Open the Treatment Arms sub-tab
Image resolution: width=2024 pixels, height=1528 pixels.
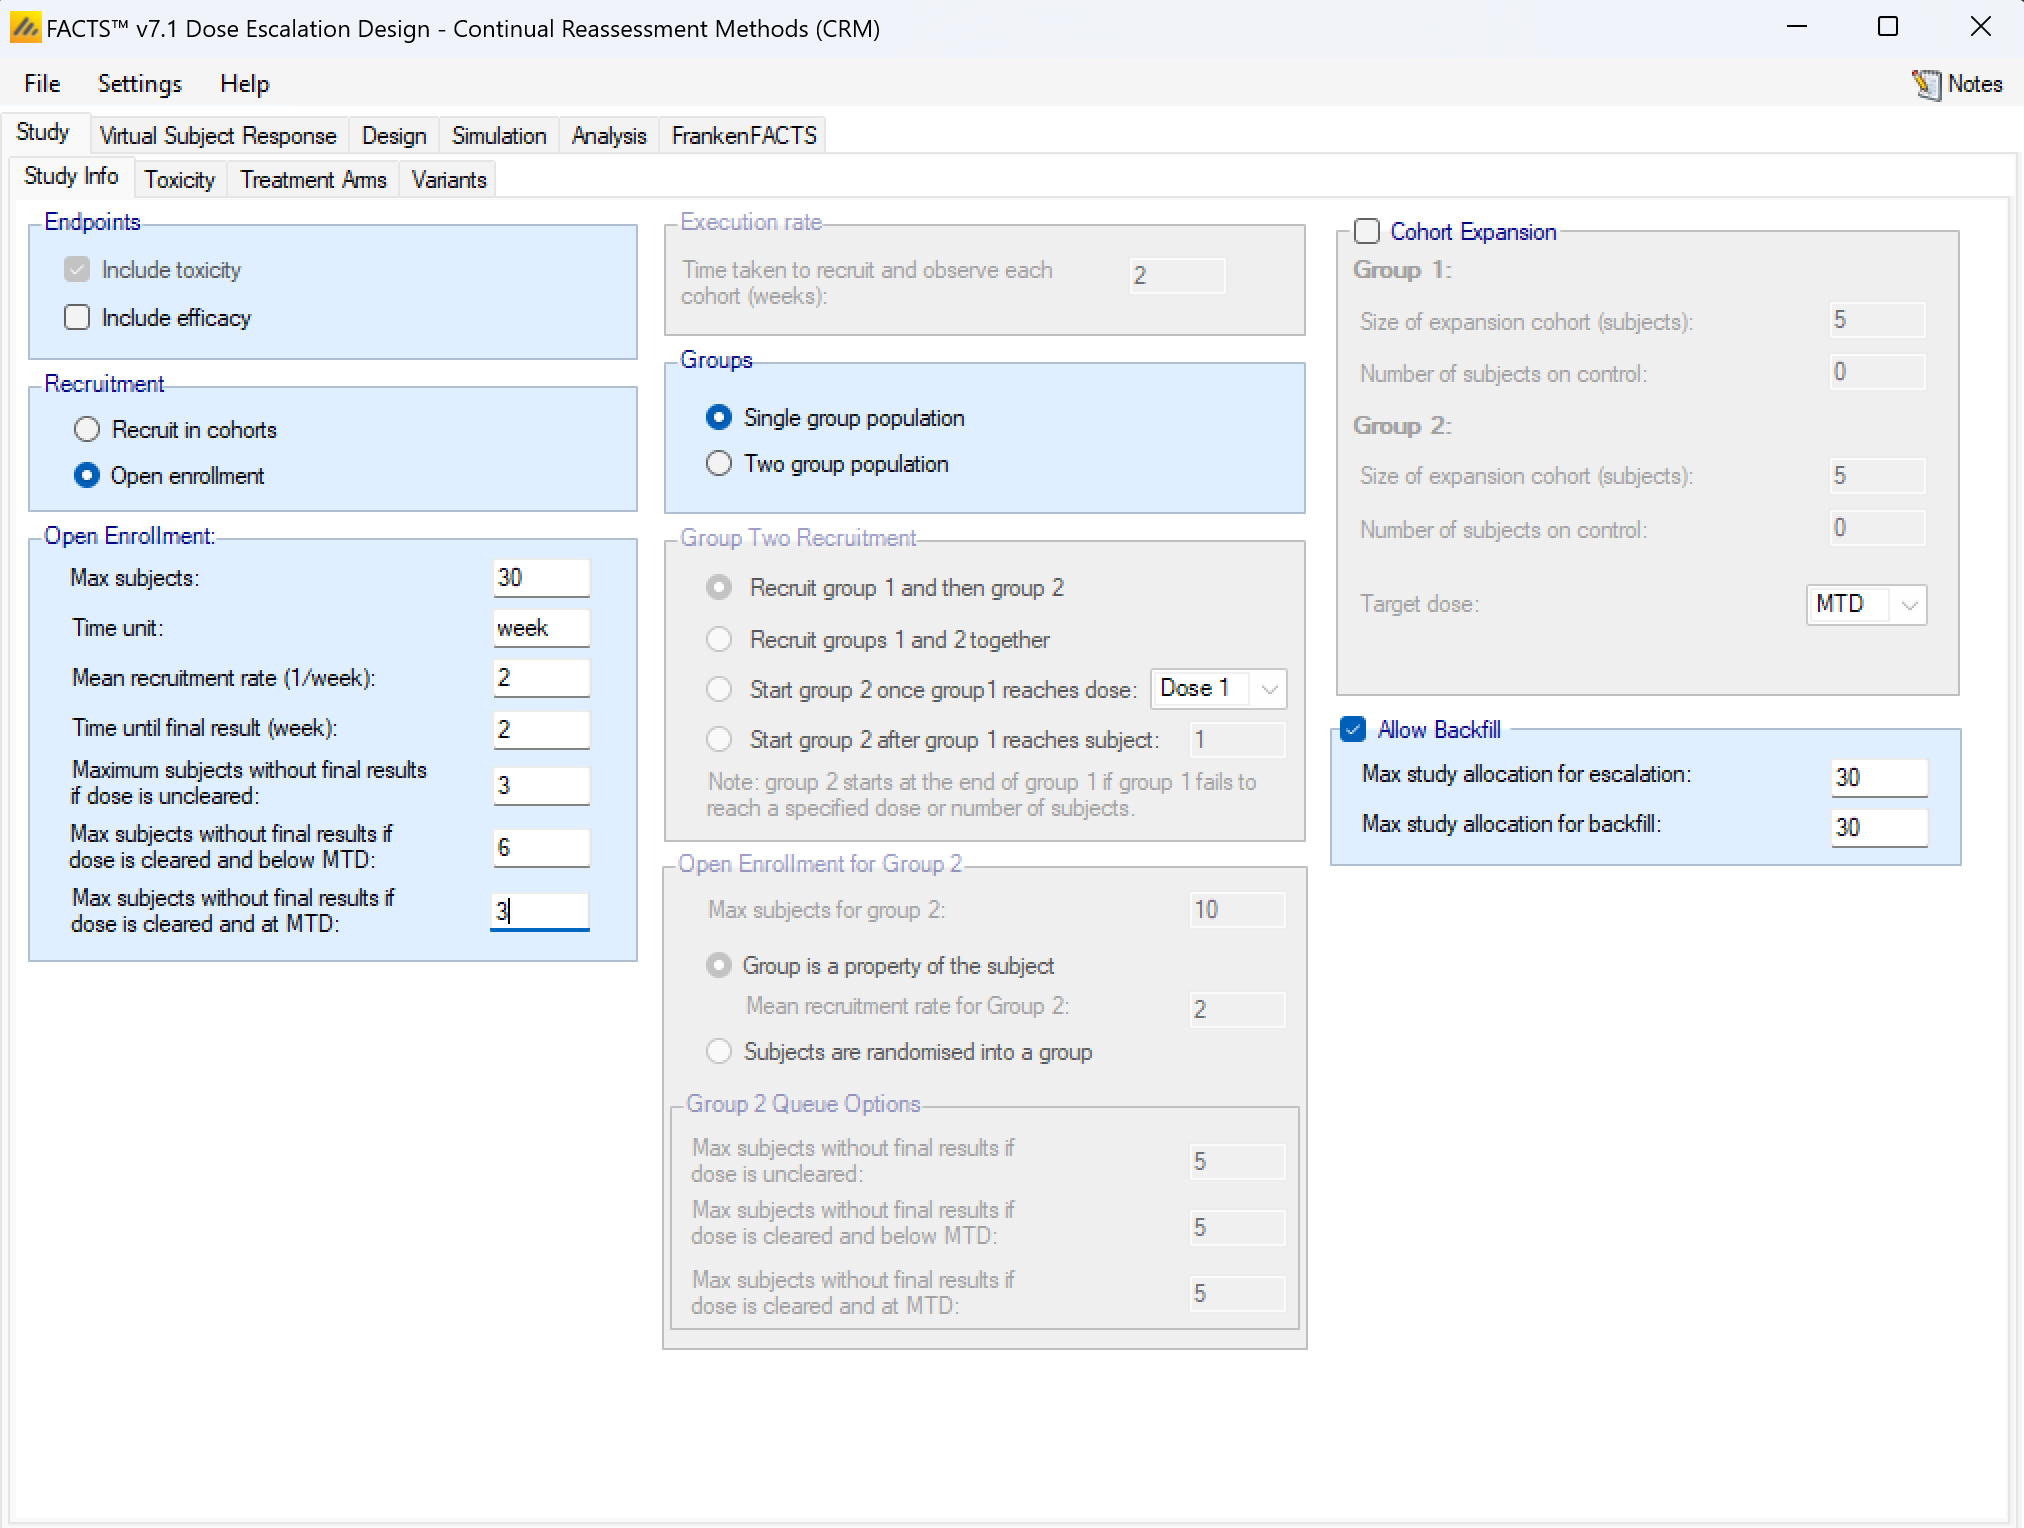[x=313, y=180]
